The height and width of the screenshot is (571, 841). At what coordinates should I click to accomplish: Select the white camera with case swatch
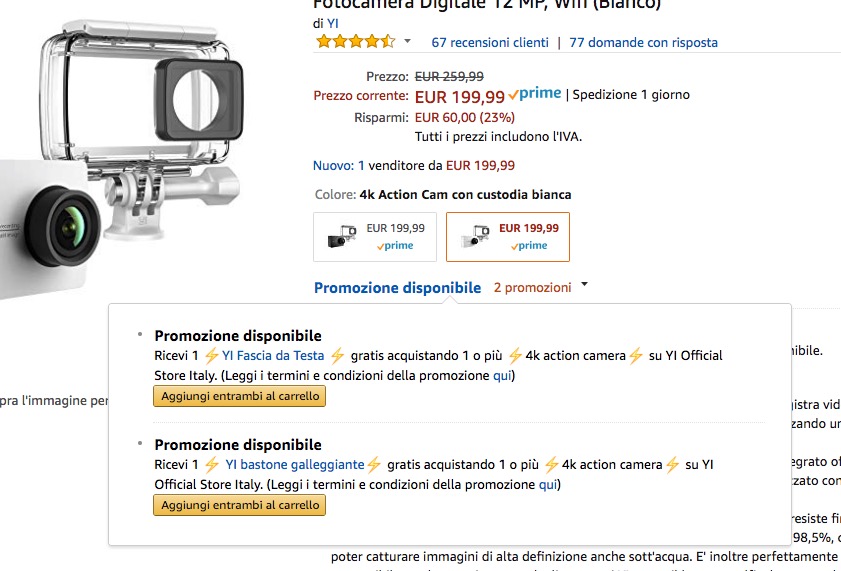508,237
